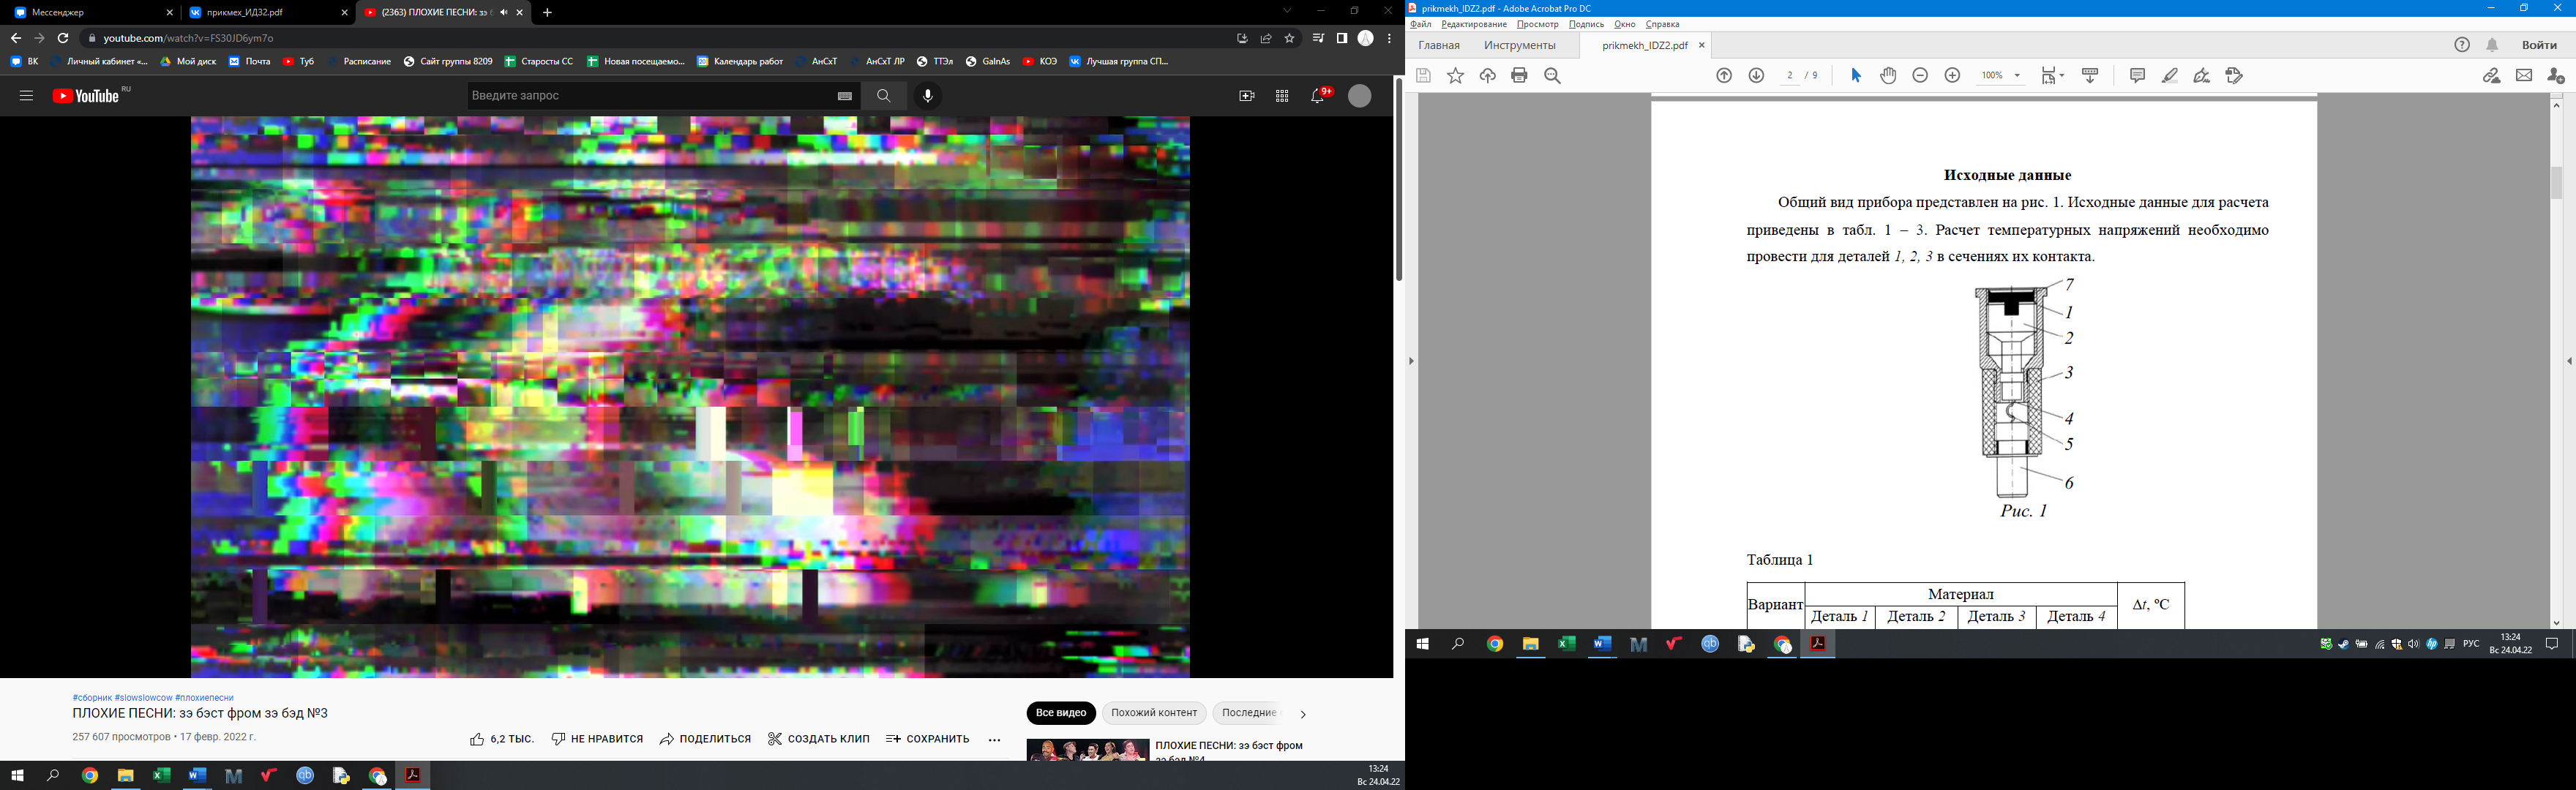
Task: Open a new Chrome tab
Action: 547,13
